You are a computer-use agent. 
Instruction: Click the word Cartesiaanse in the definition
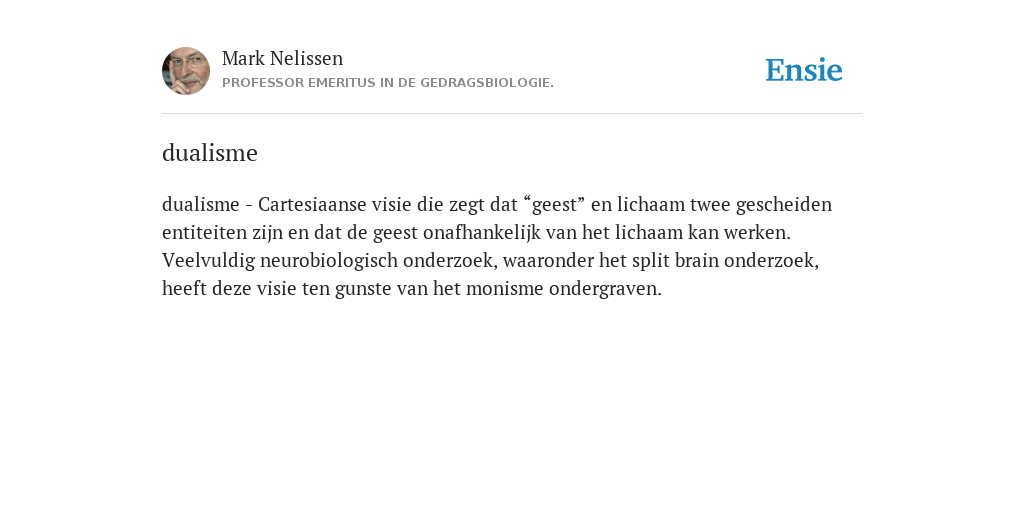(x=312, y=204)
